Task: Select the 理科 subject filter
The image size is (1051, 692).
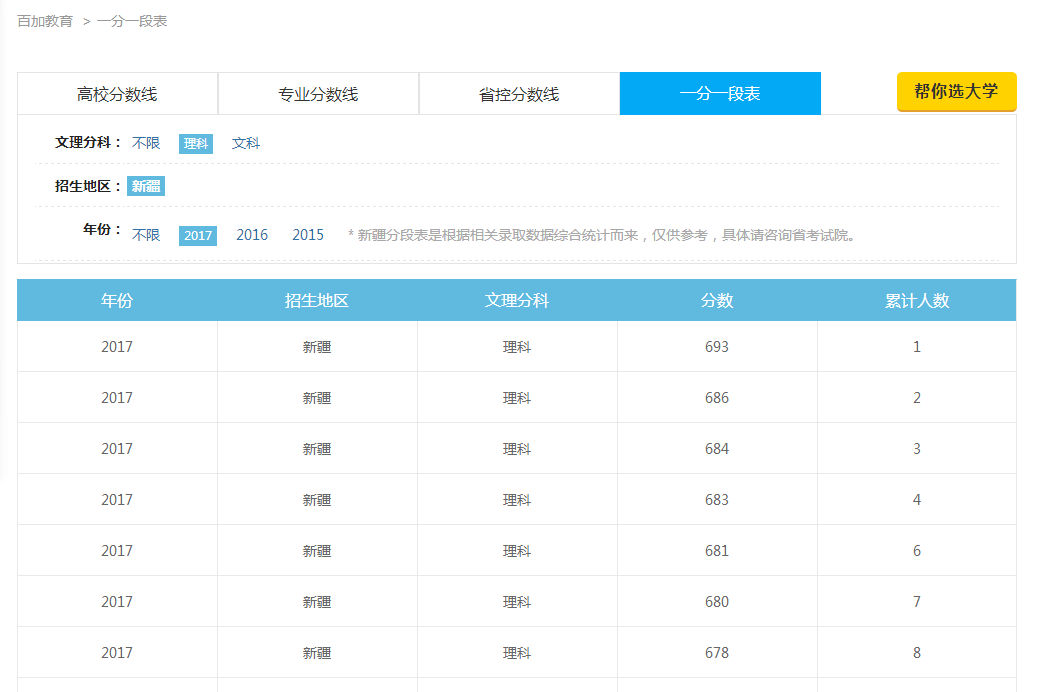Action: pos(196,143)
